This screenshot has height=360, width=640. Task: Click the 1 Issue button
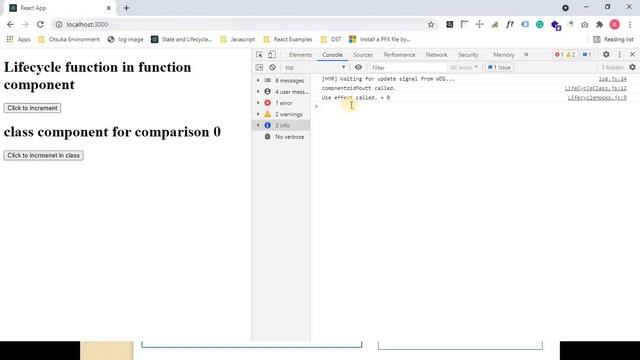click(x=499, y=67)
